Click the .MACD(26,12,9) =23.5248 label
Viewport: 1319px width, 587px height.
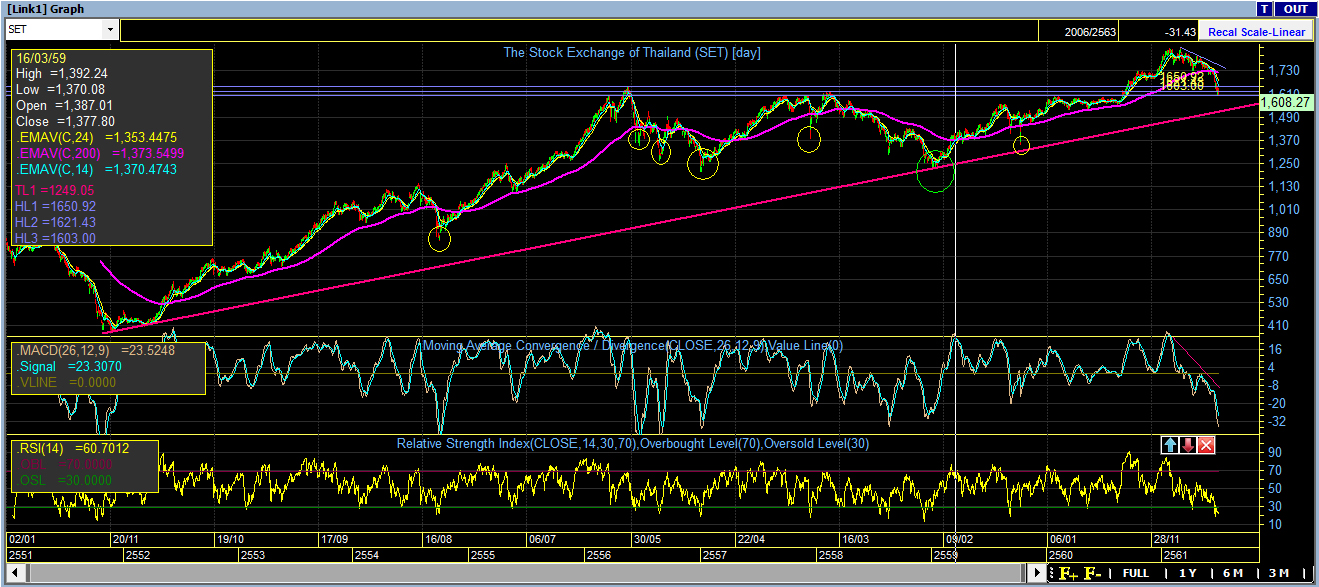click(x=96, y=351)
